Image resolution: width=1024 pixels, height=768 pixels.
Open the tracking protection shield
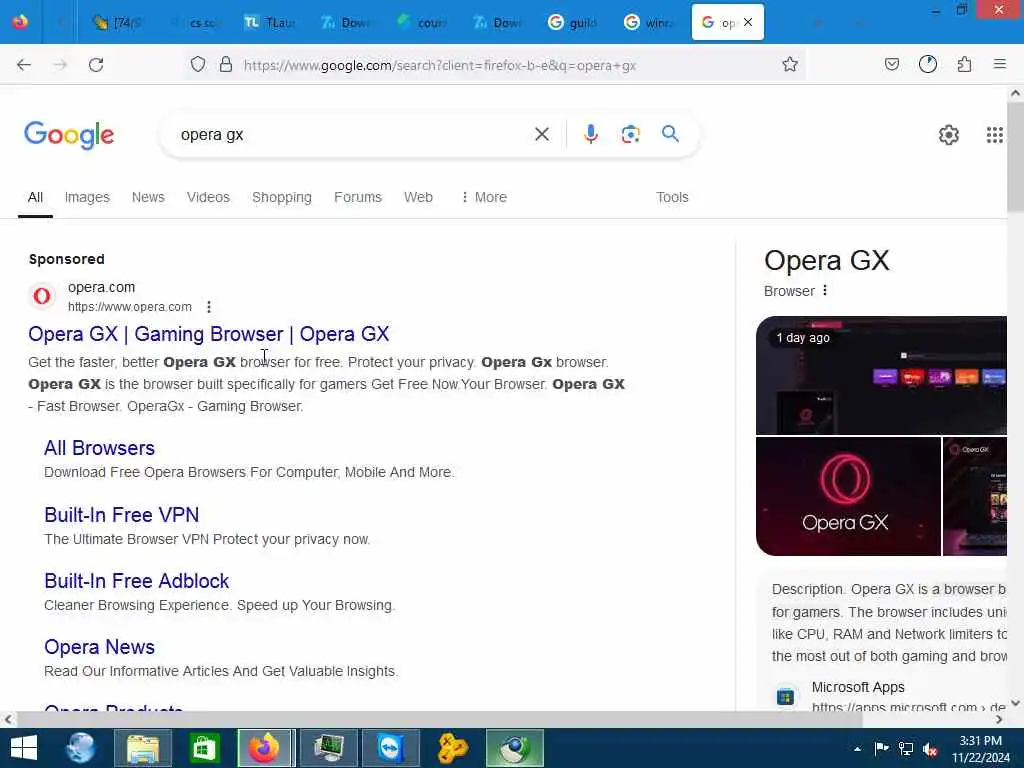tap(198, 64)
